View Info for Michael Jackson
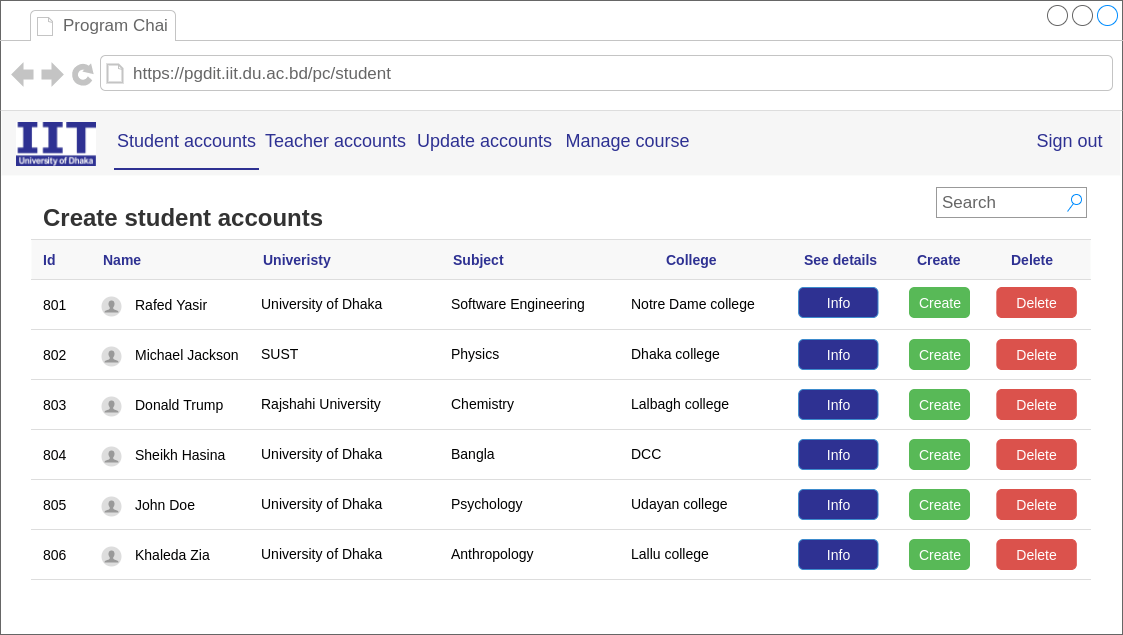Screen dimensions: 1123x635 click(x=838, y=355)
